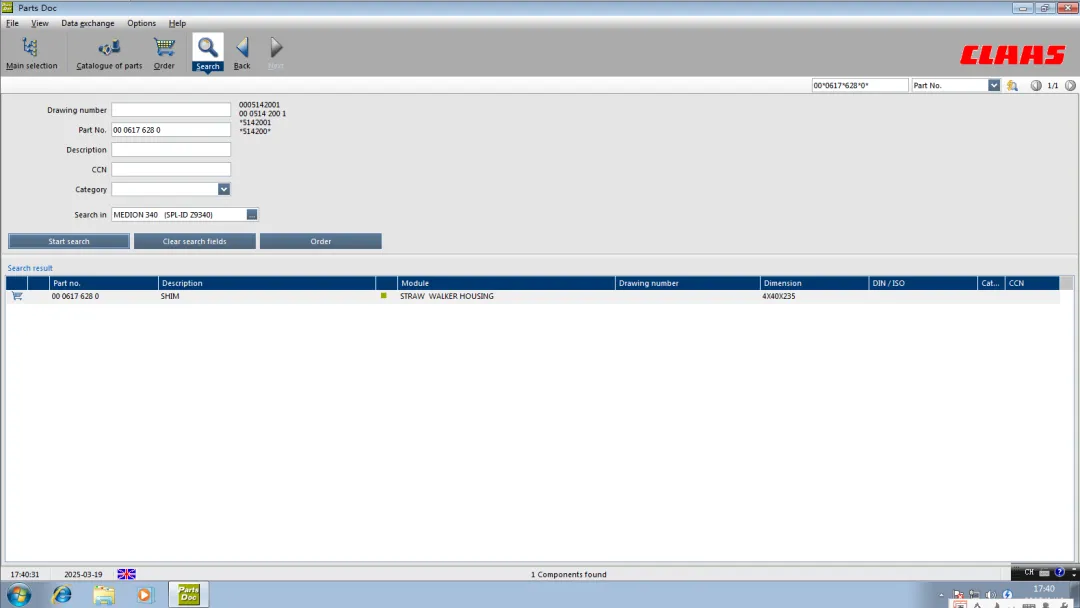Open Windows Media Player taskbar icon
The width and height of the screenshot is (1080, 608).
[145, 594]
